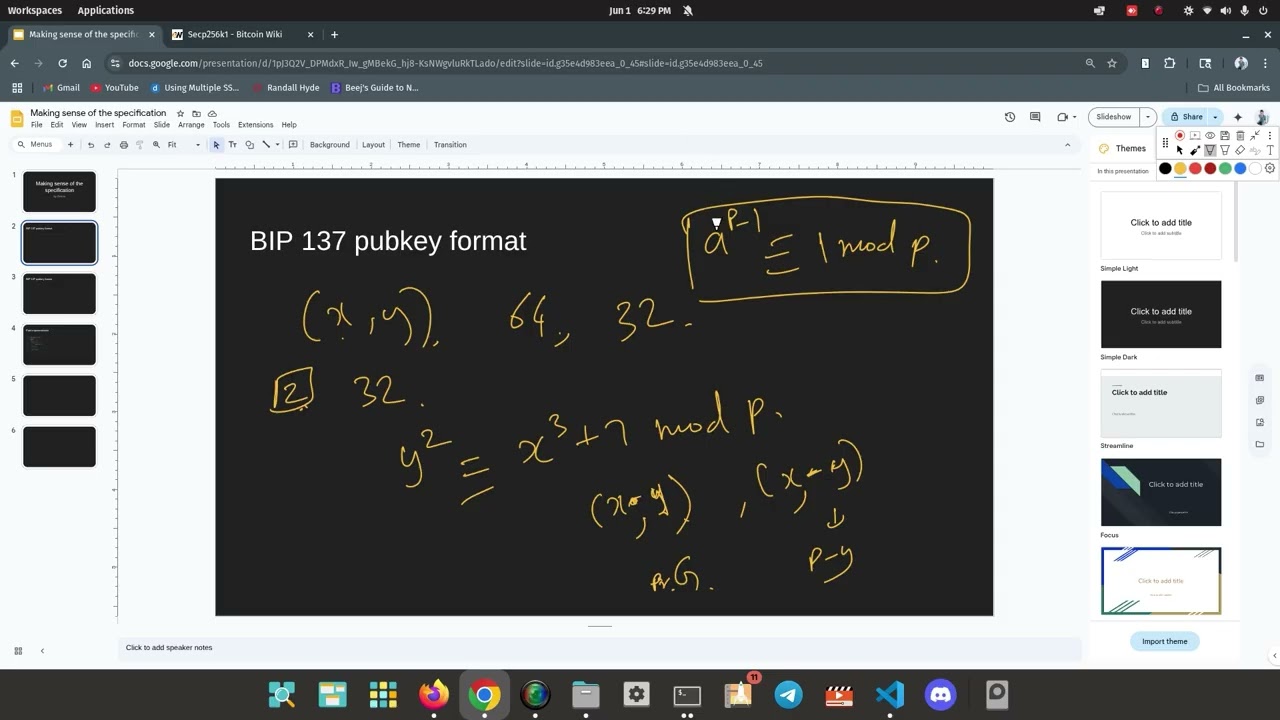The width and height of the screenshot is (1280, 720).
Task: Open the Extensions menu
Action: coord(255,125)
